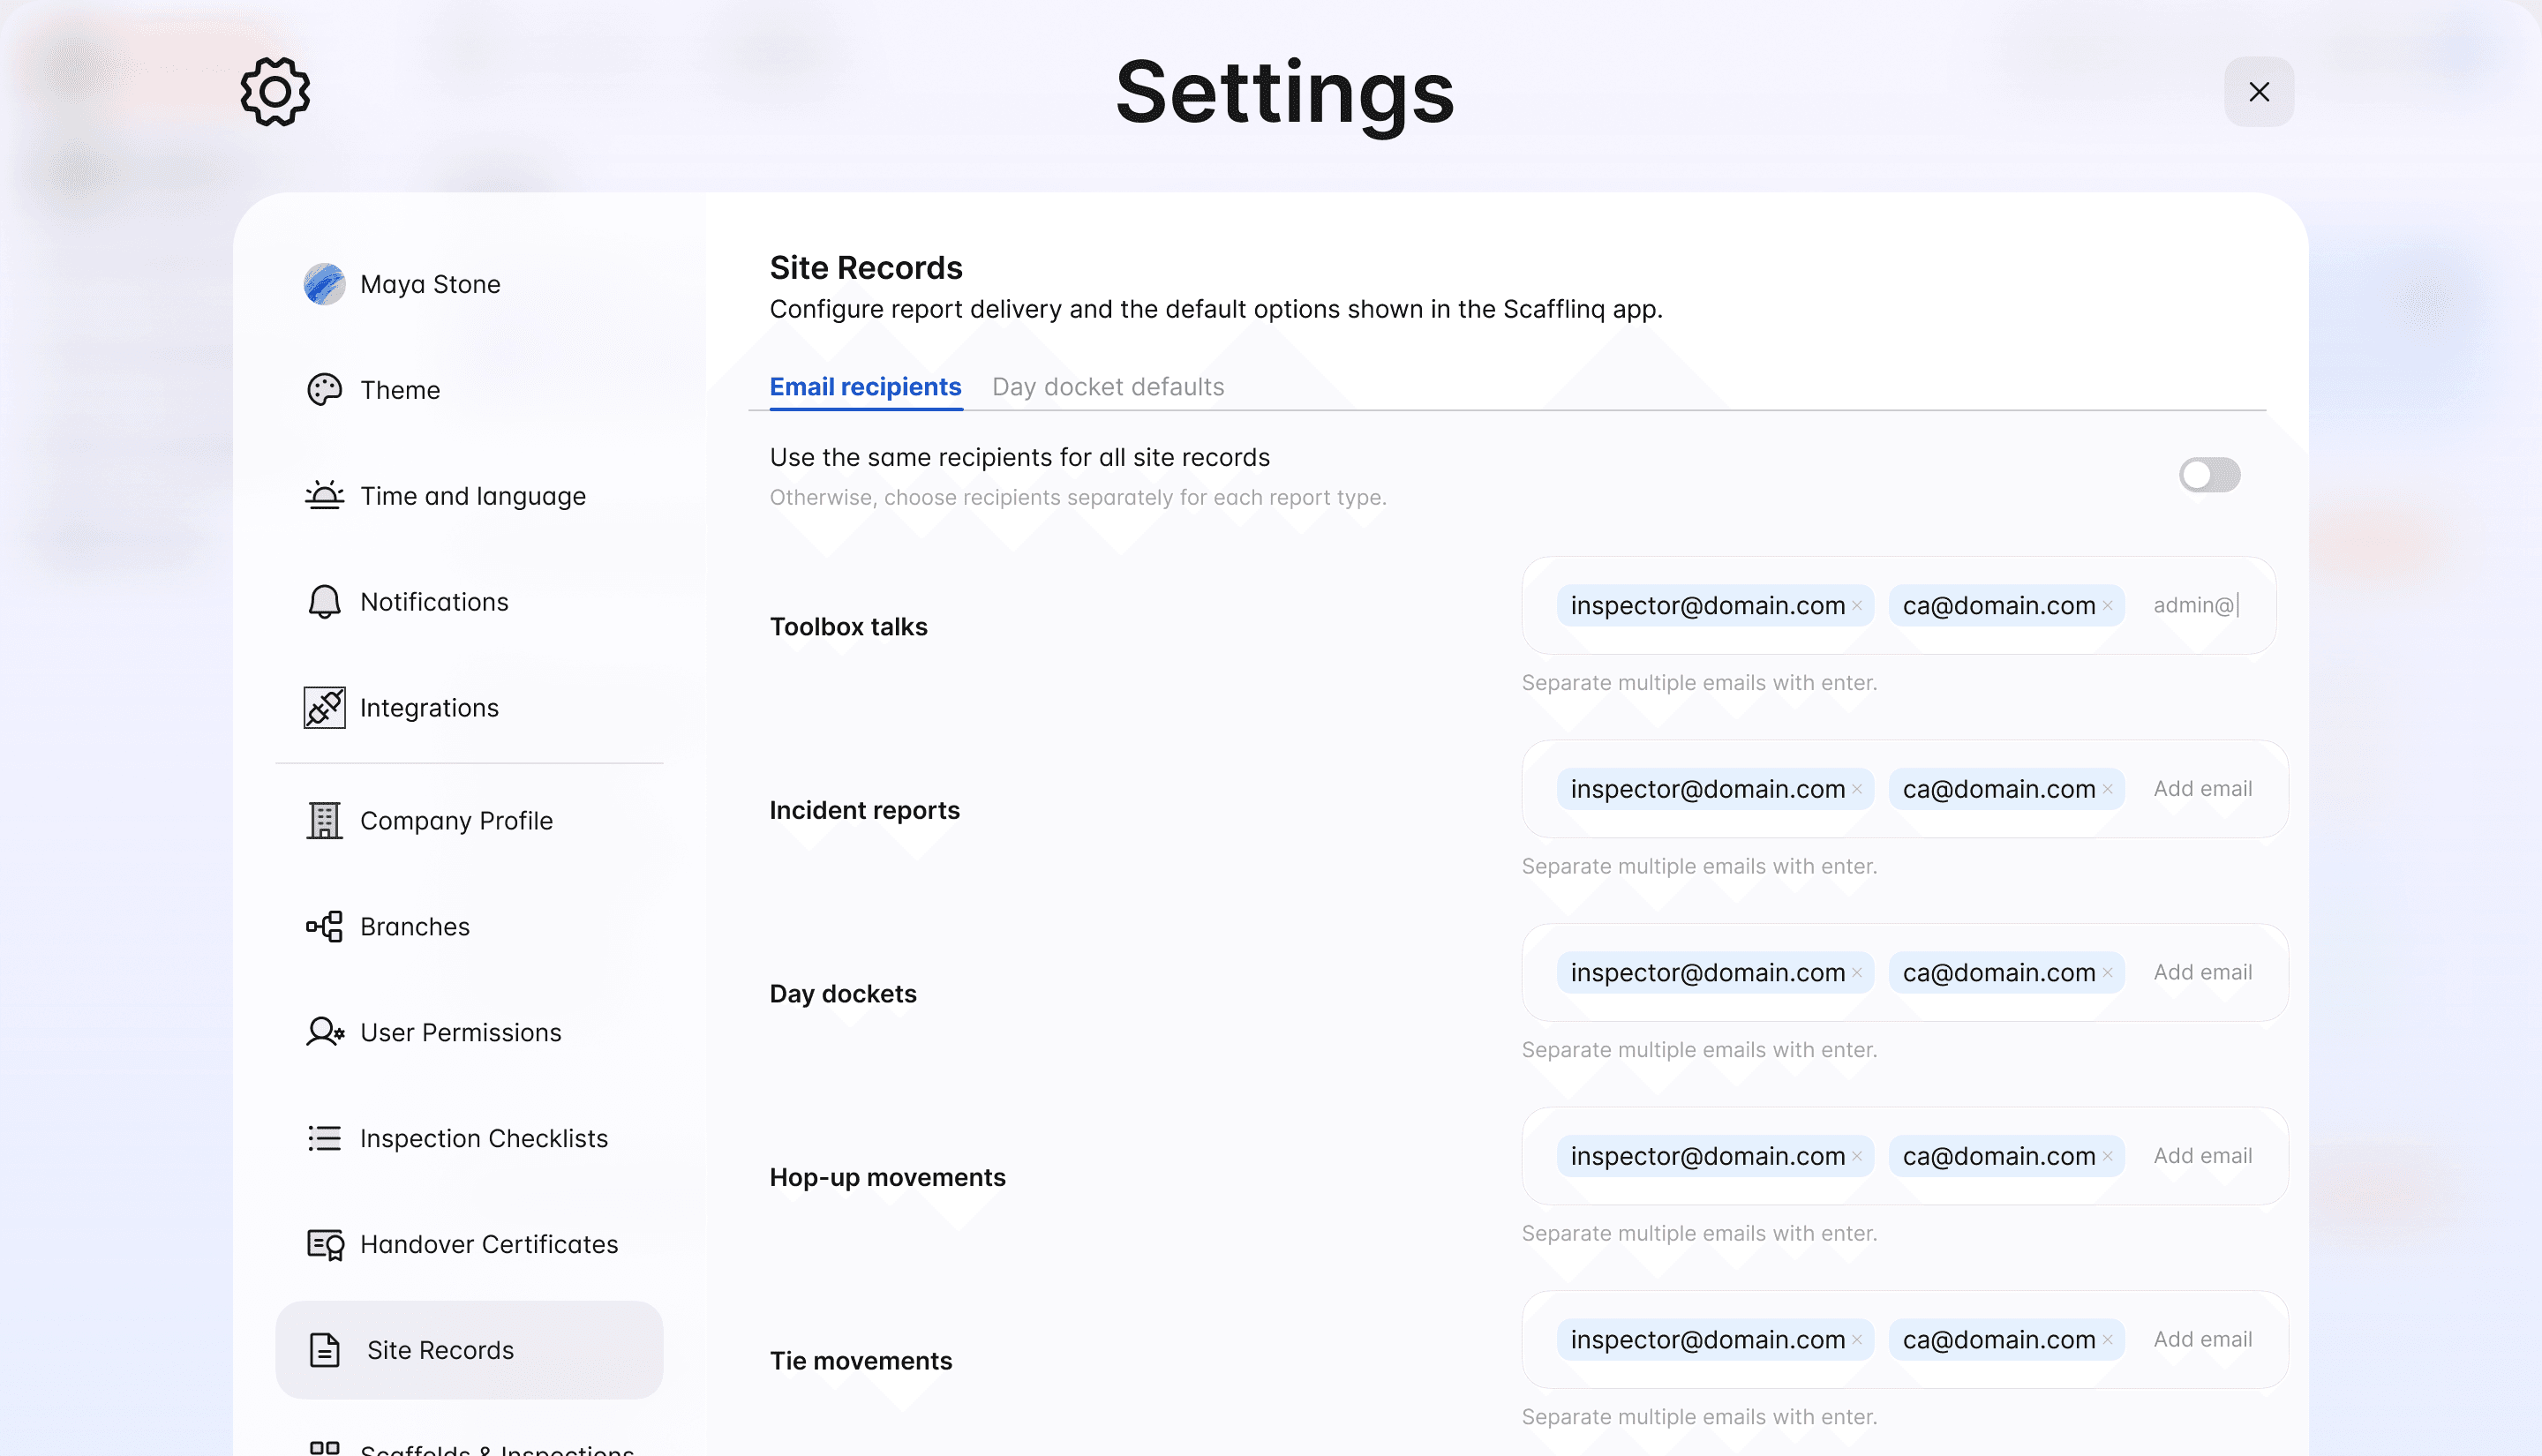Remove ca@domain.com from Day dockets
This screenshot has height=1456, width=2542.
2107,973
